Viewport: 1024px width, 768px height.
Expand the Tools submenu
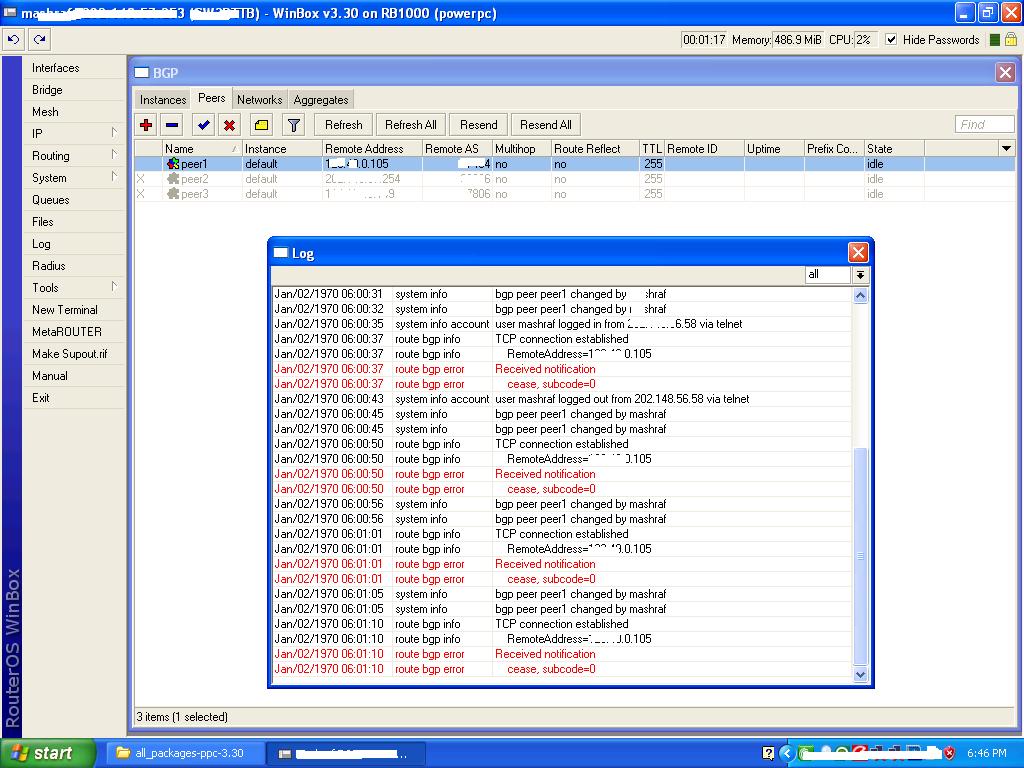[114, 287]
